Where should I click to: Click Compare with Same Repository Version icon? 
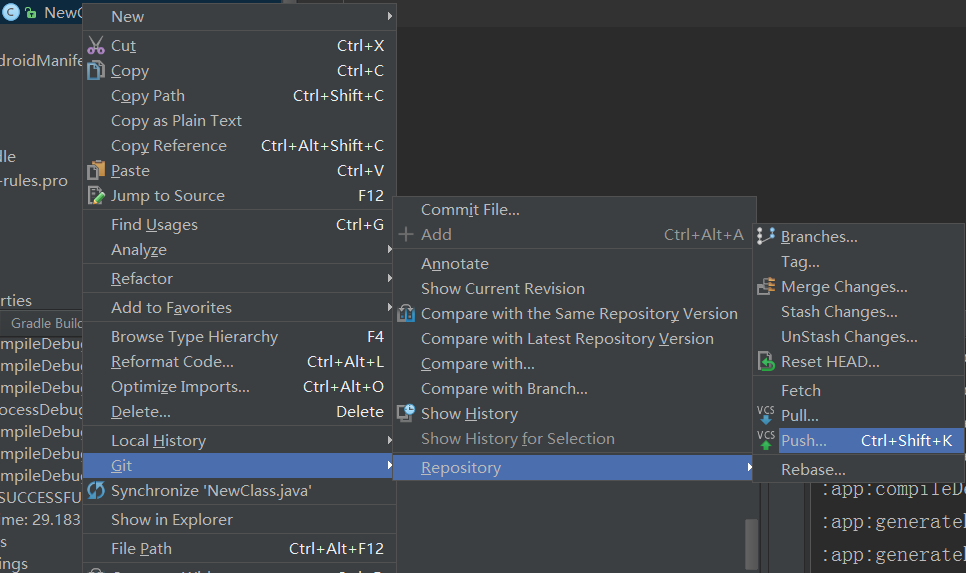pyautogui.click(x=406, y=313)
